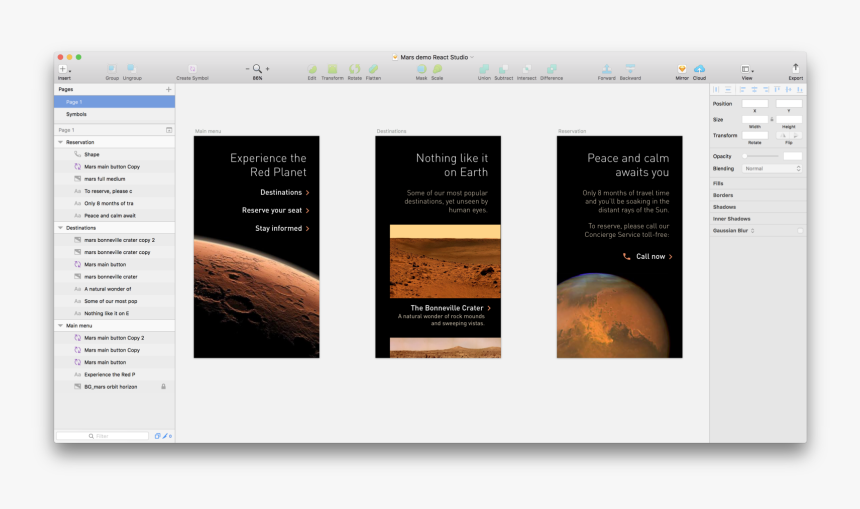Apply the Intersect boolean operation
The width and height of the screenshot is (860, 509).
(527, 69)
